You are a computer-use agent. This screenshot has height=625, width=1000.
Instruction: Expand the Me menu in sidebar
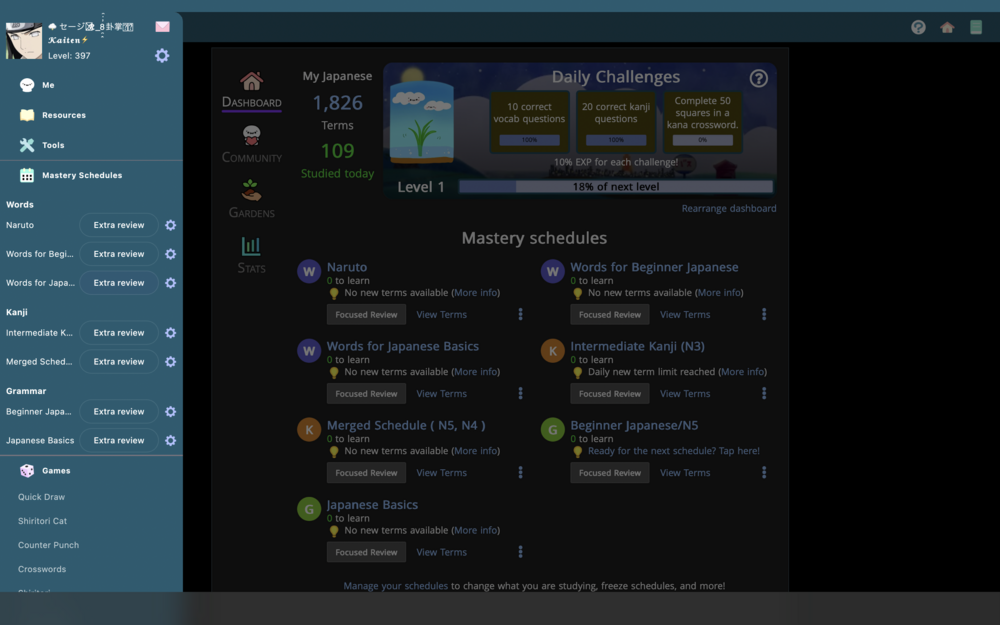point(48,85)
